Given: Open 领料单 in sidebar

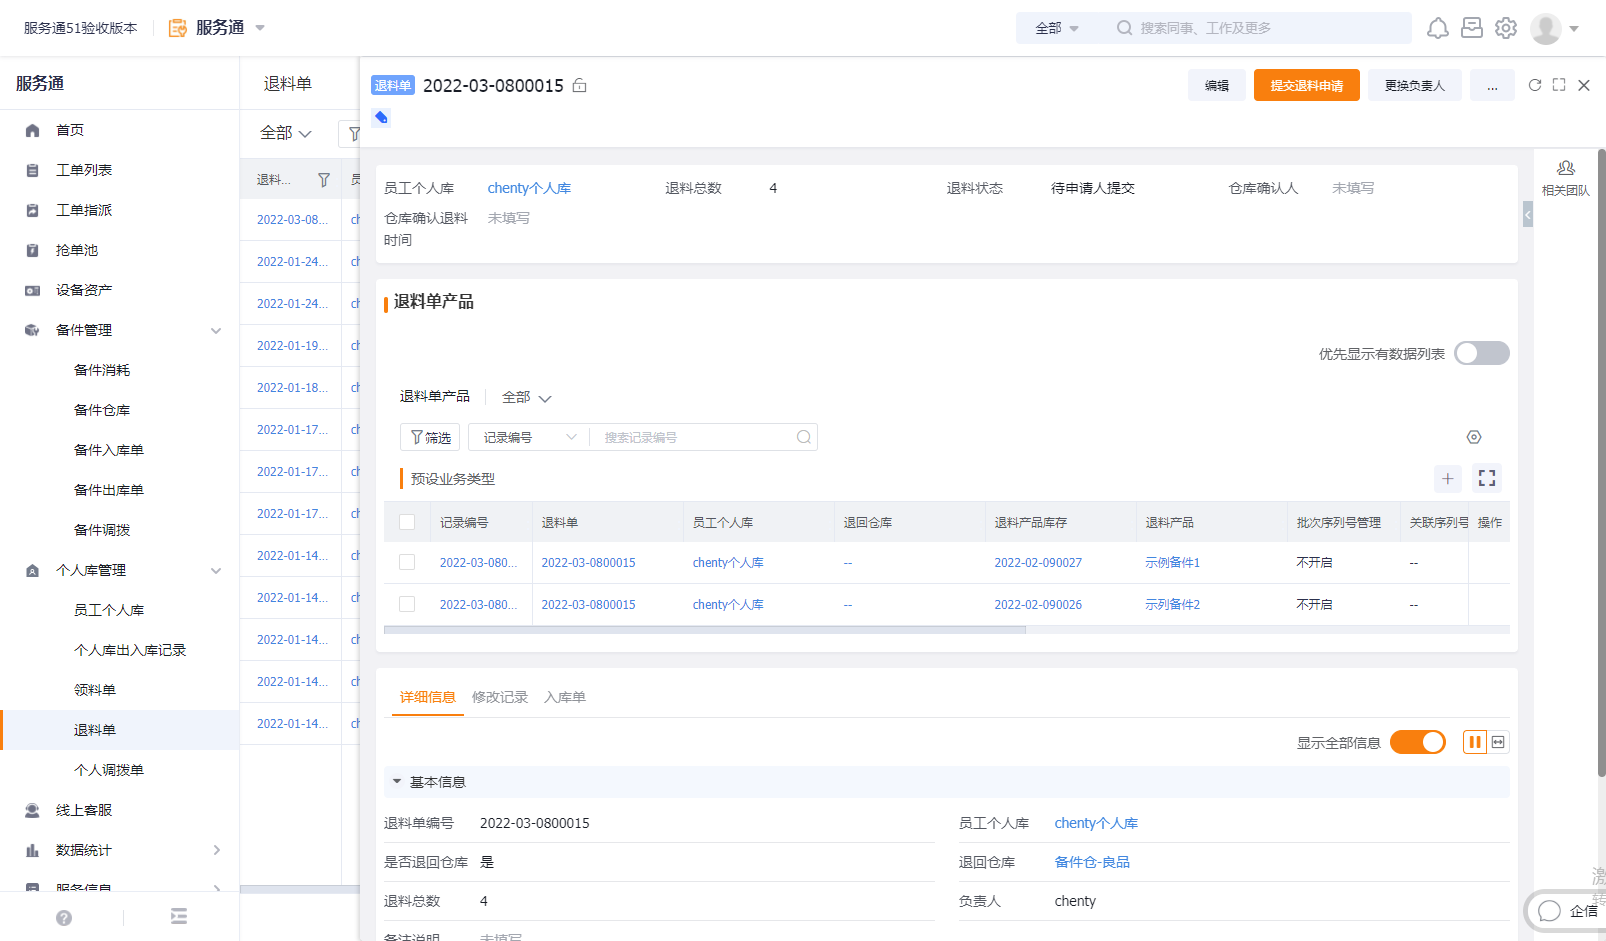Looking at the screenshot, I should [95, 690].
